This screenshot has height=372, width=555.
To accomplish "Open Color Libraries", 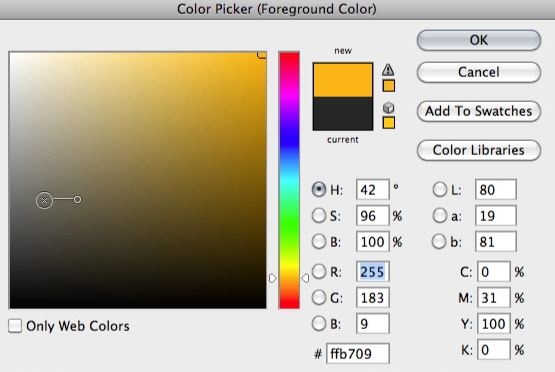I will (479, 150).
